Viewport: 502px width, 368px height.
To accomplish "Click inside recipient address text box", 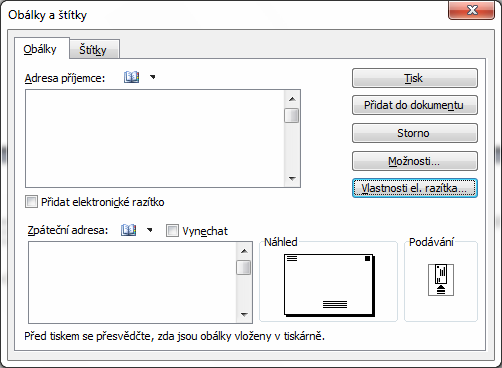I will click(x=155, y=138).
